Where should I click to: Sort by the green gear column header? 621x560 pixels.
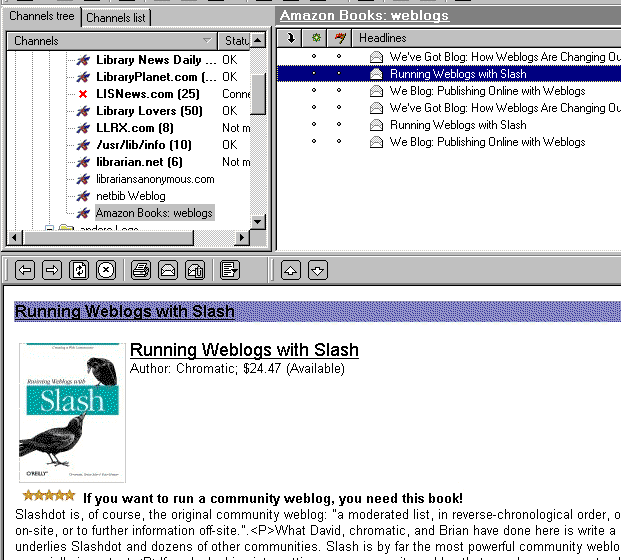(x=315, y=38)
